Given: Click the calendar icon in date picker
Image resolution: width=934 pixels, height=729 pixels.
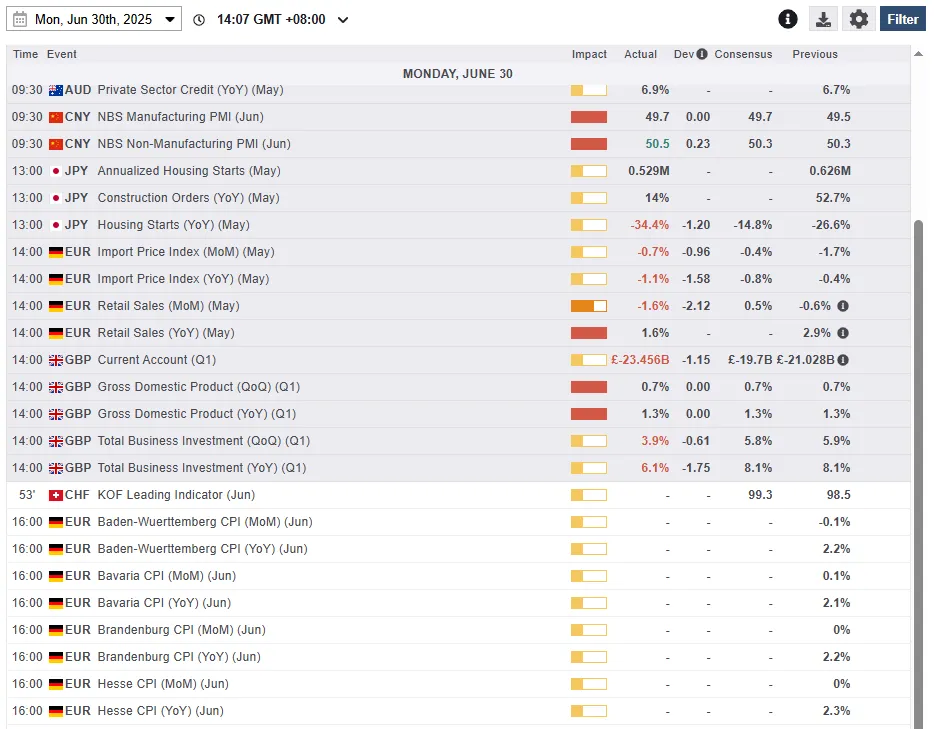Looking at the screenshot, I should coord(20,19).
